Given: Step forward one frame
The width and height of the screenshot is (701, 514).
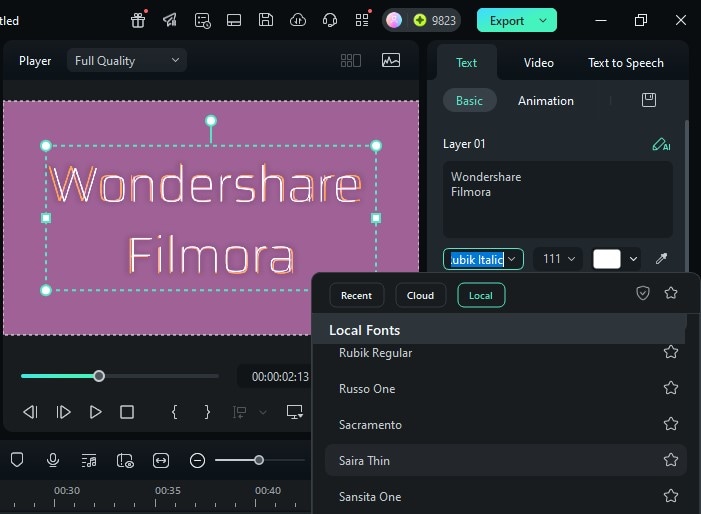Looking at the screenshot, I should [x=63, y=412].
